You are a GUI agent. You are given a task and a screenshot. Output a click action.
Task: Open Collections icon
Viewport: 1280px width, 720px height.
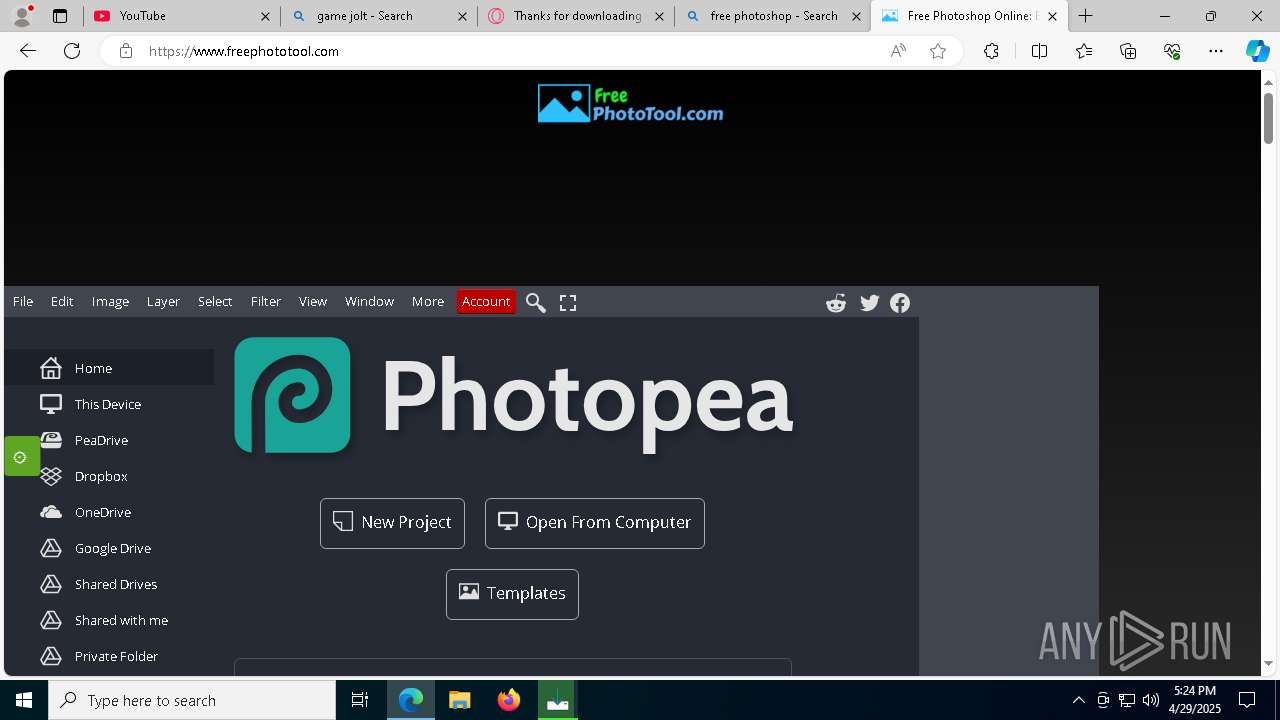click(x=1128, y=51)
